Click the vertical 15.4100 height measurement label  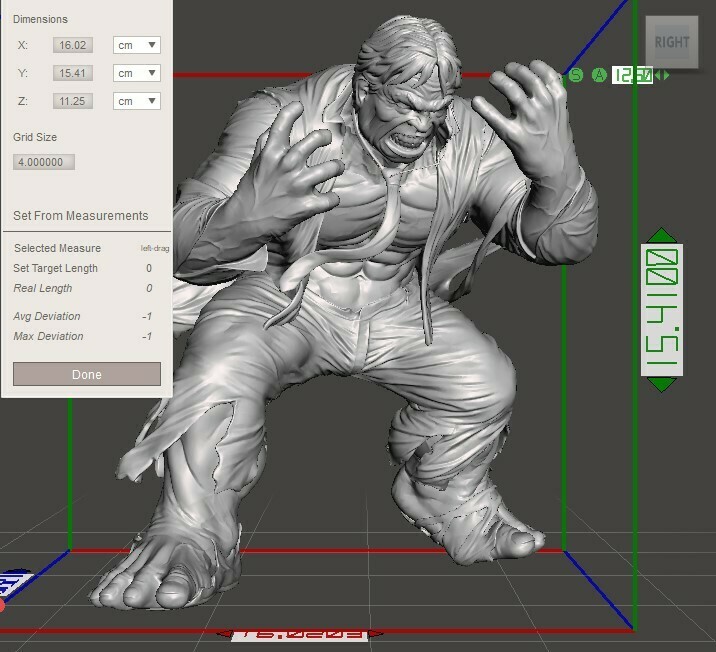click(x=661, y=310)
